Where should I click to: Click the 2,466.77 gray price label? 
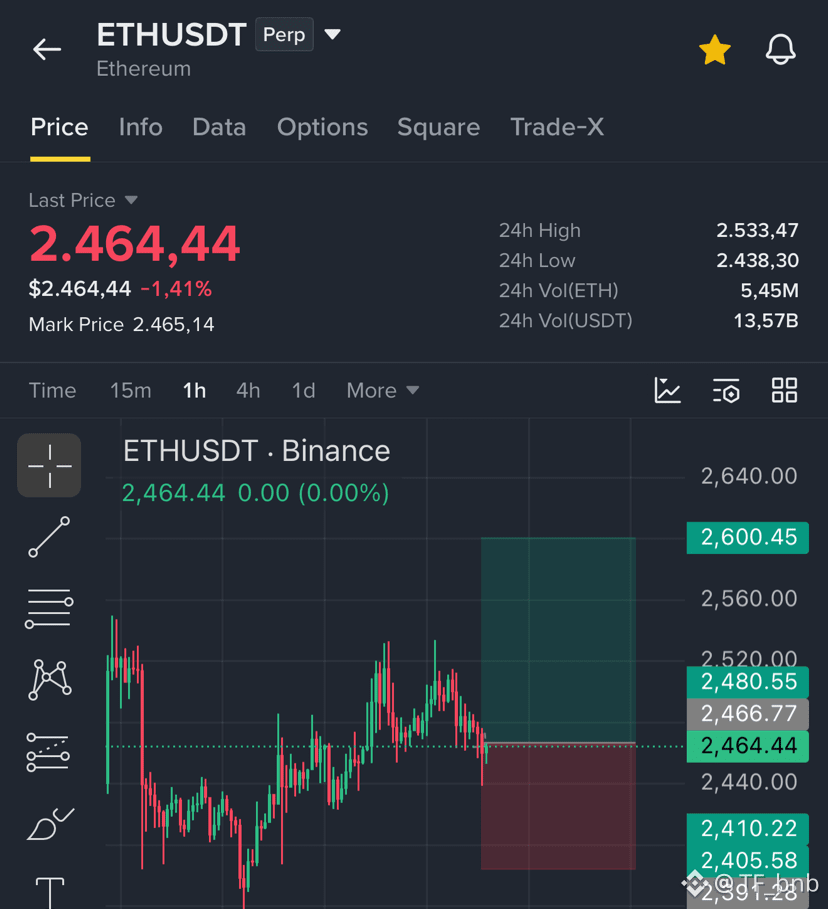point(747,714)
